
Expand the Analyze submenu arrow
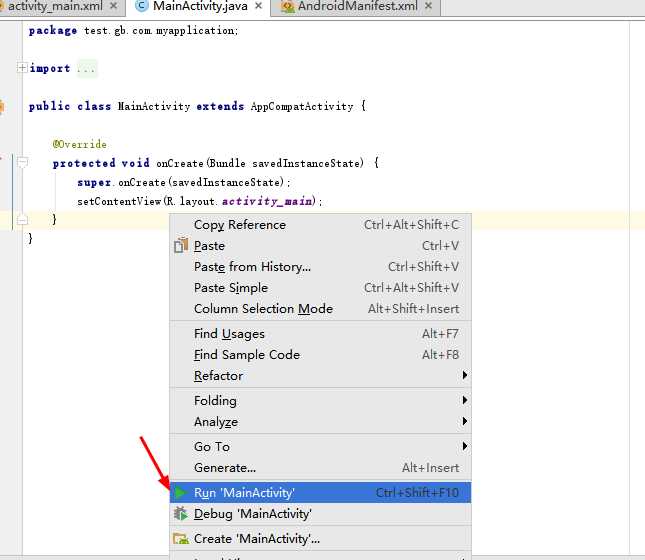[x=465, y=421]
